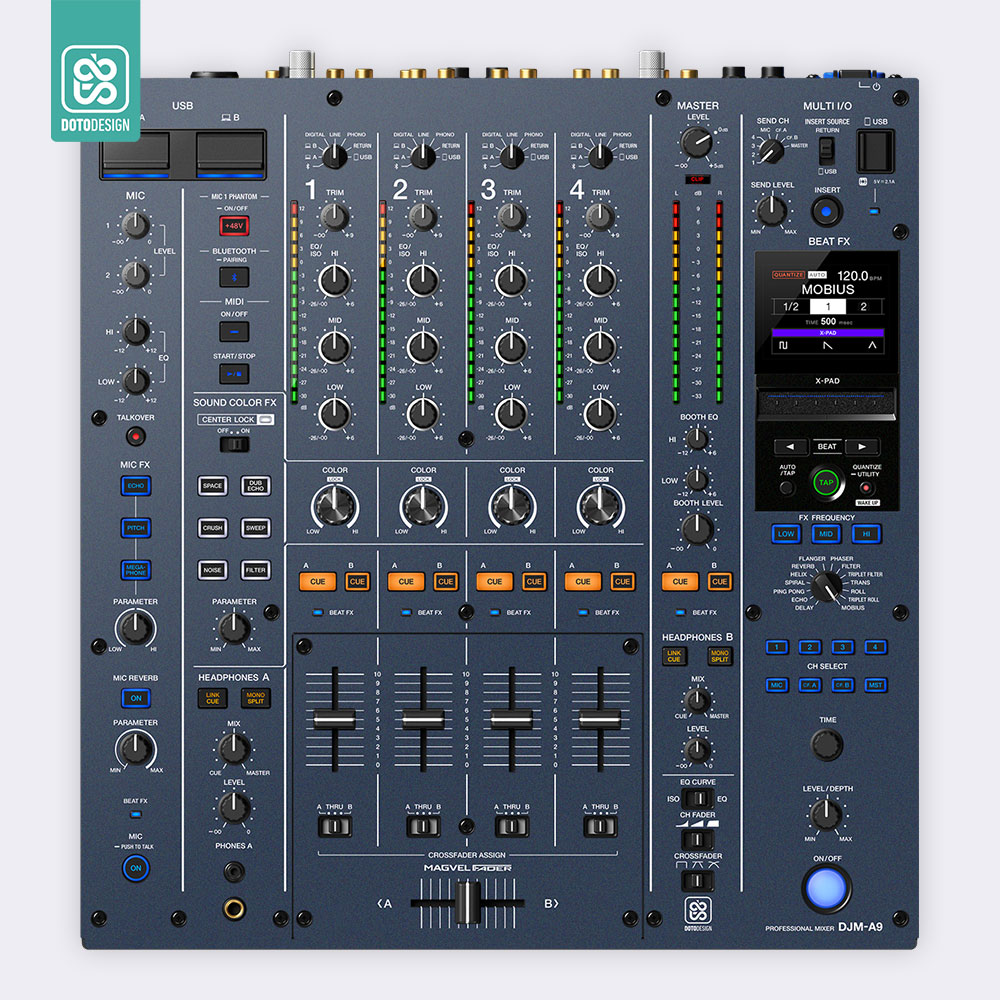This screenshot has width=1000, height=1000.
Task: Click channel 3 COLOR knob
Action: [x=512, y=506]
